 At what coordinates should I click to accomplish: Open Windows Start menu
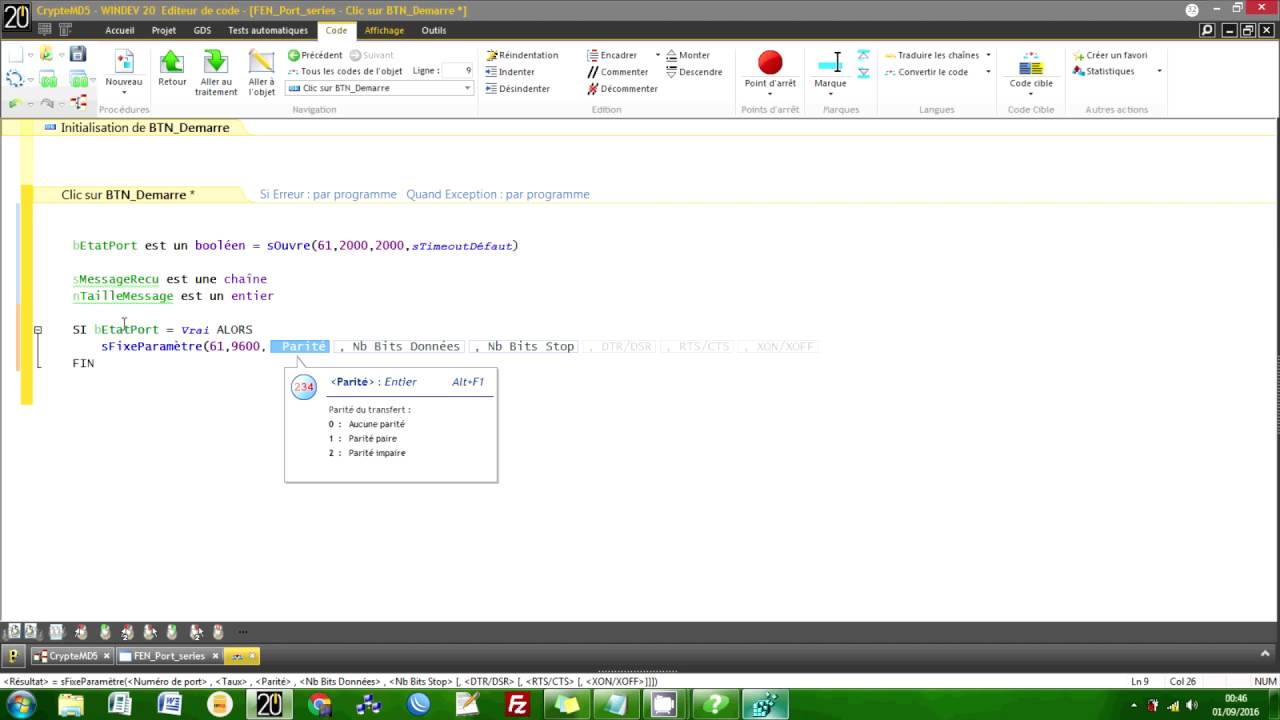[x=20, y=705]
